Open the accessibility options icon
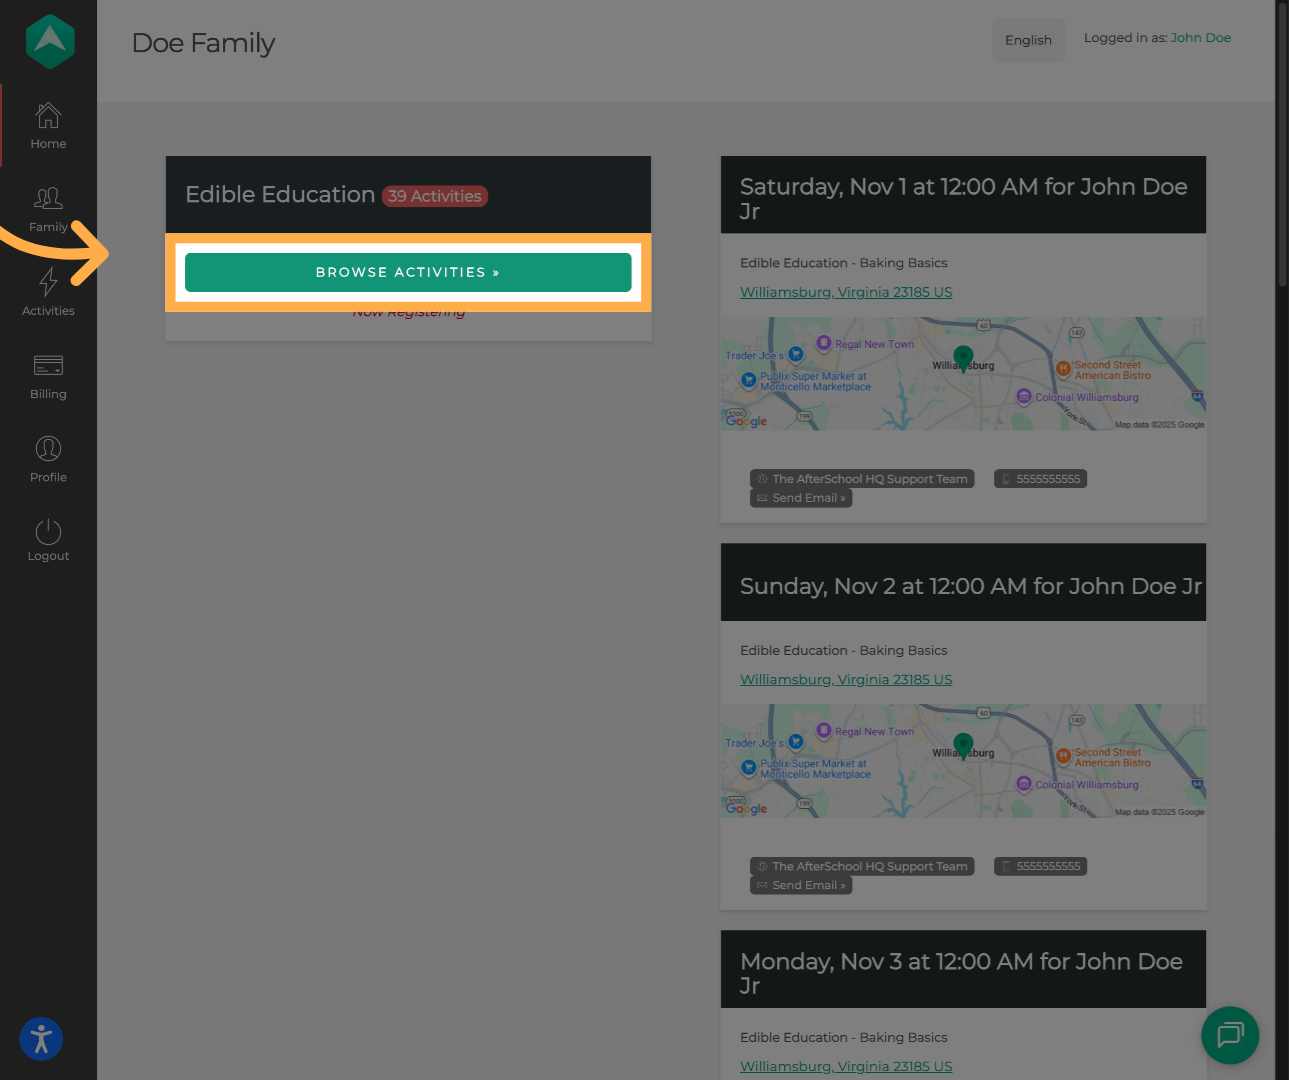Screen dimensions: 1289x1080 click(41, 1039)
